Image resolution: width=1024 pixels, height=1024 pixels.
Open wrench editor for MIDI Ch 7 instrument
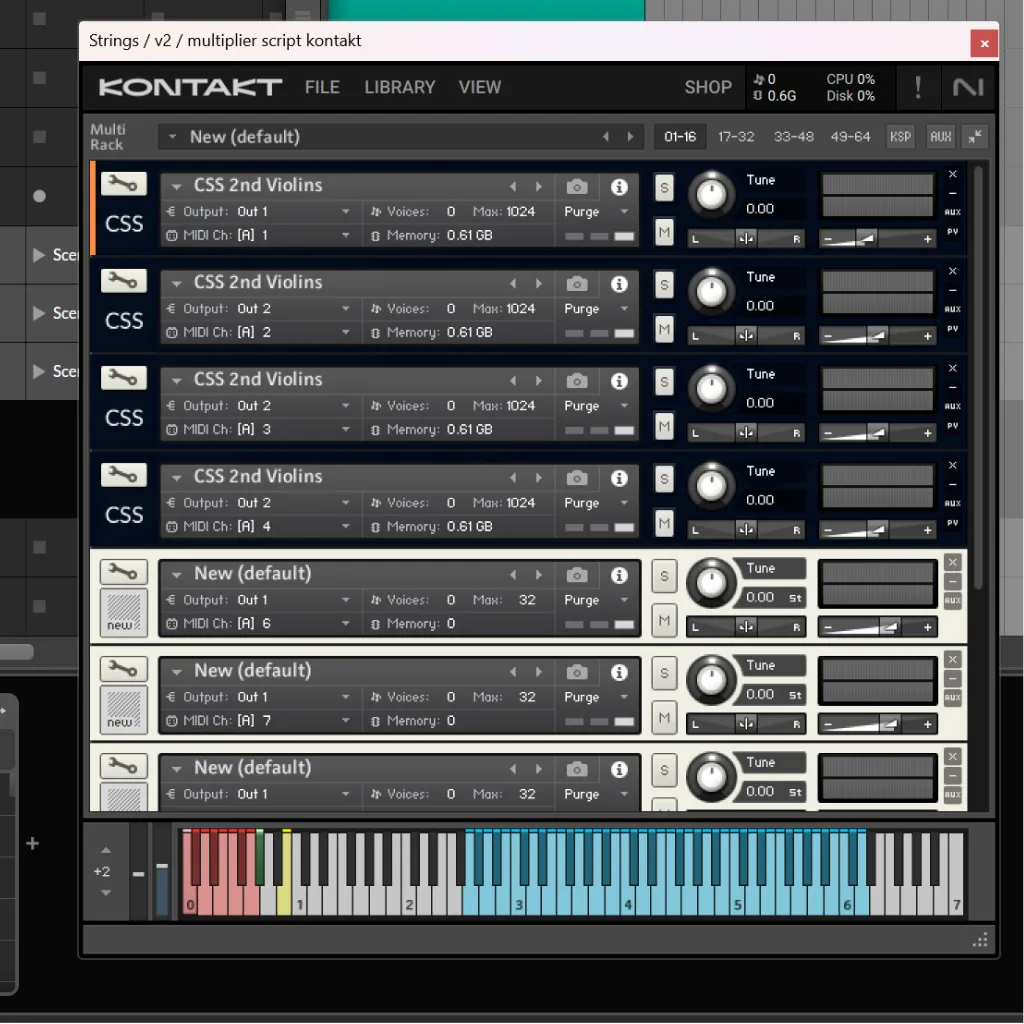point(123,669)
